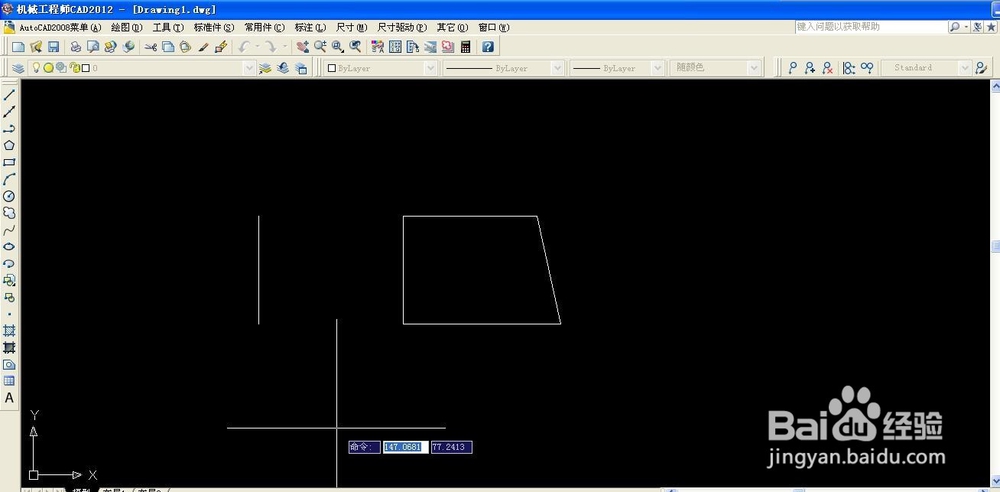Select the Polygon tool
Viewport: 1000px width, 492px height.
(x=9, y=145)
